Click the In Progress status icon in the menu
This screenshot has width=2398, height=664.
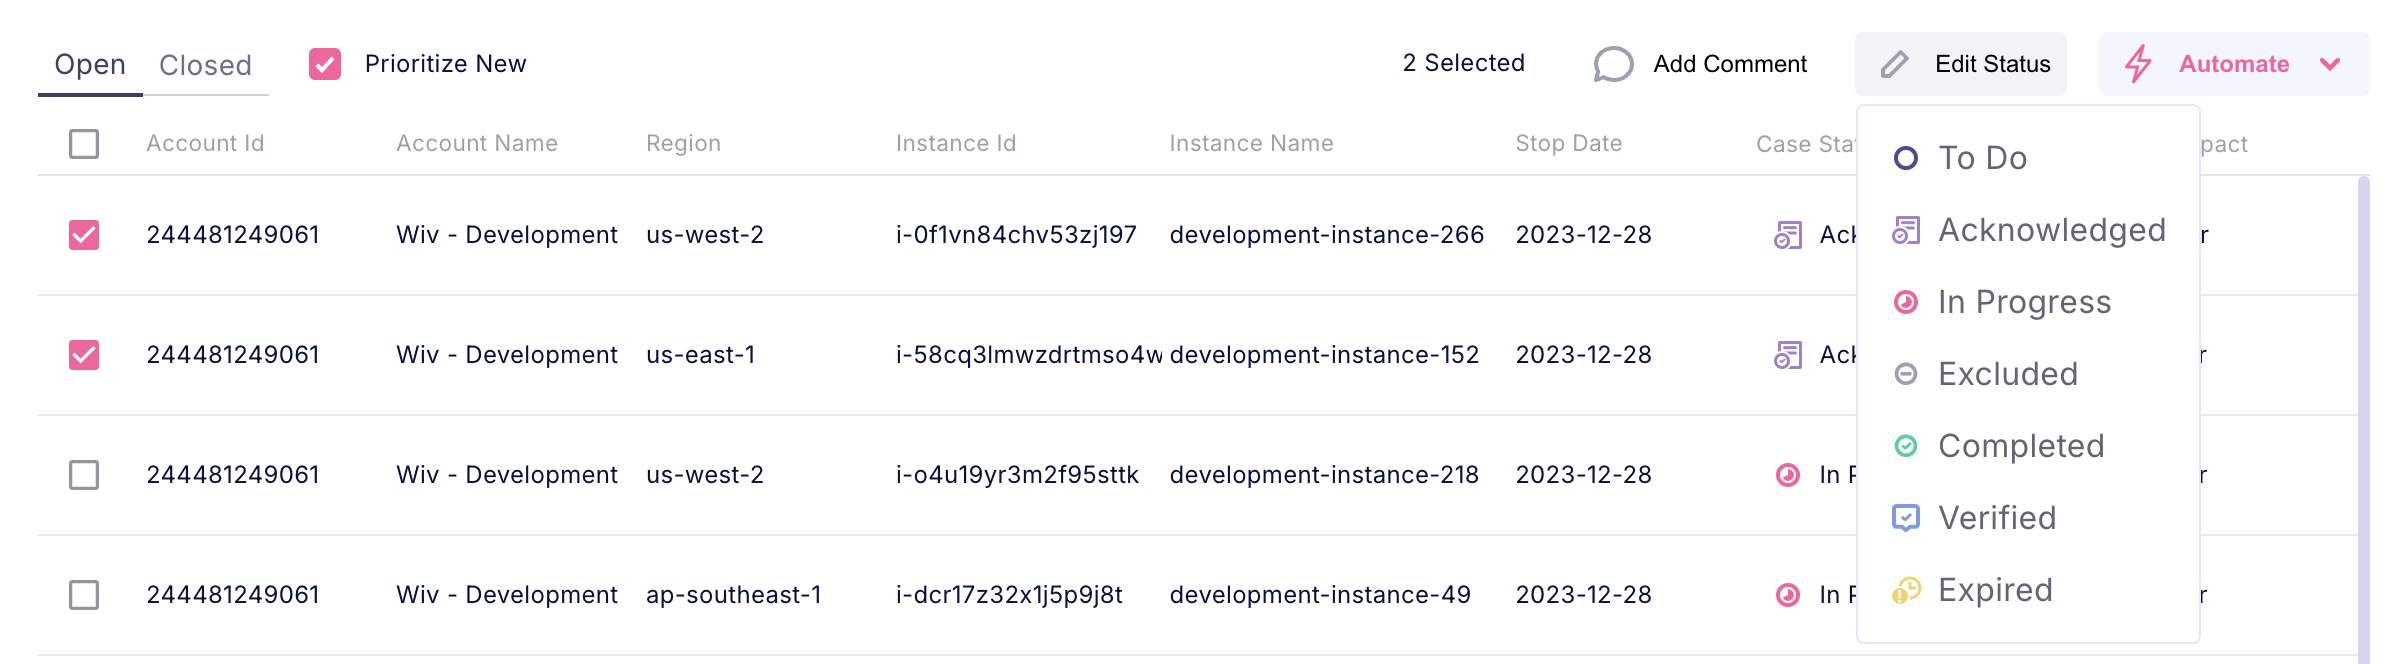tap(1906, 302)
